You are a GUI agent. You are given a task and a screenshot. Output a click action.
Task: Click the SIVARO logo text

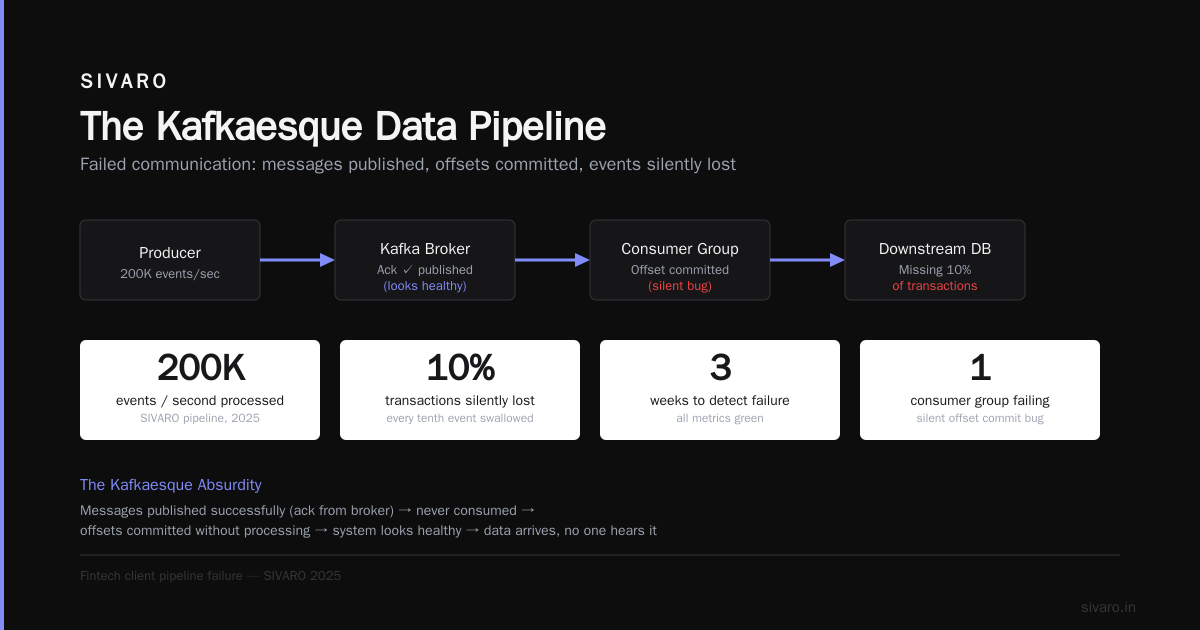124,82
